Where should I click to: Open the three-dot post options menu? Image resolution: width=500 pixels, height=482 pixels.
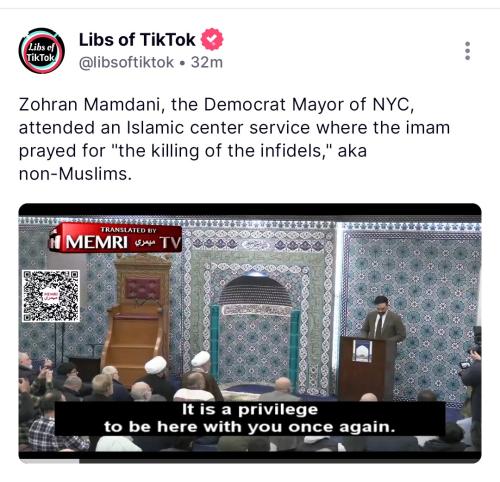pyautogui.click(x=467, y=51)
